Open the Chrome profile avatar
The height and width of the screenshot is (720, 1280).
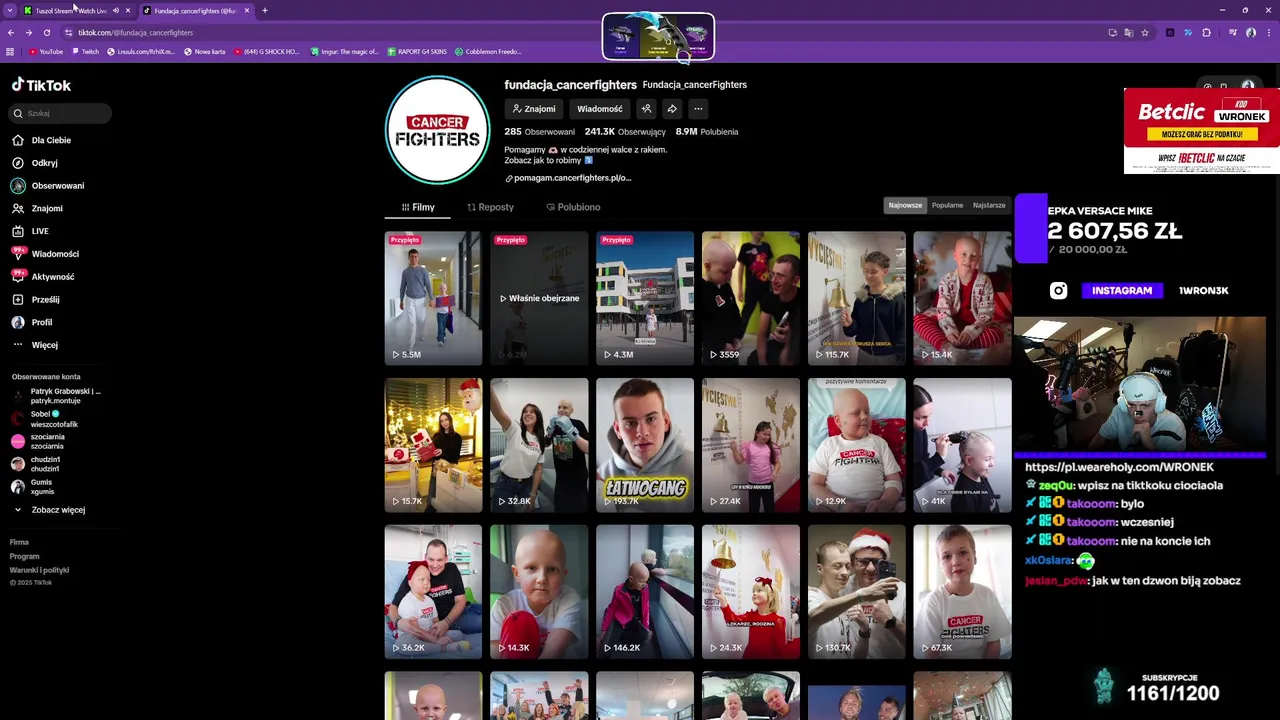pyautogui.click(x=1250, y=32)
